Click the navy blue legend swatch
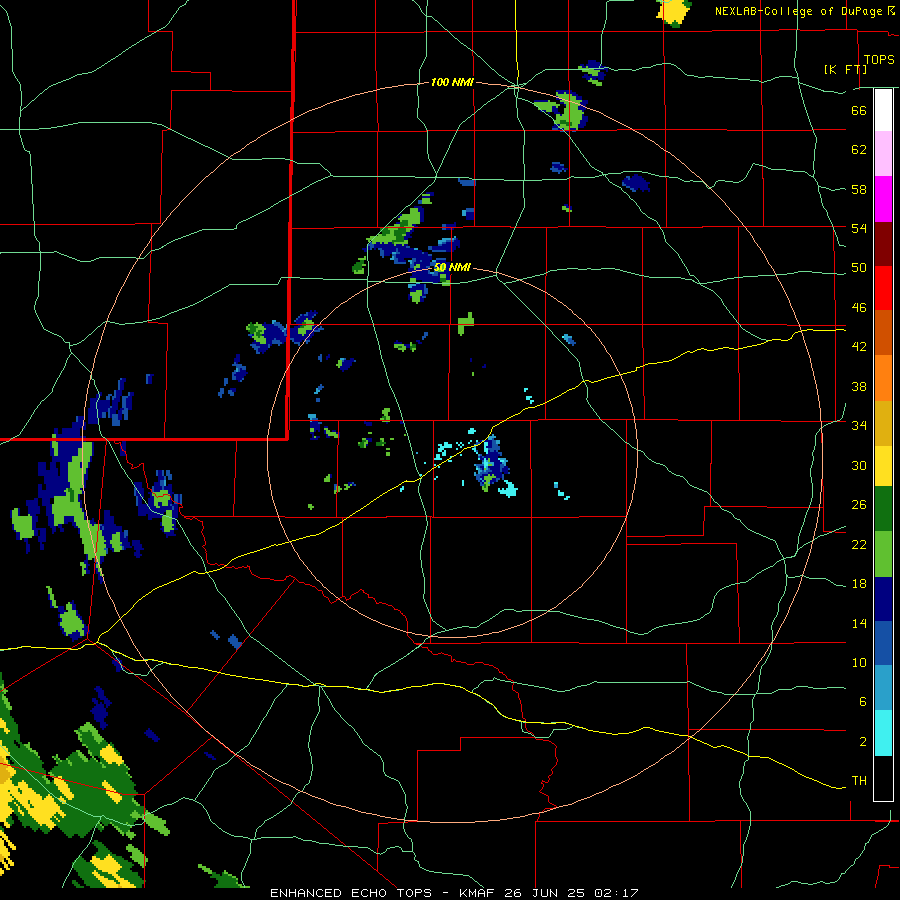 [x=883, y=599]
